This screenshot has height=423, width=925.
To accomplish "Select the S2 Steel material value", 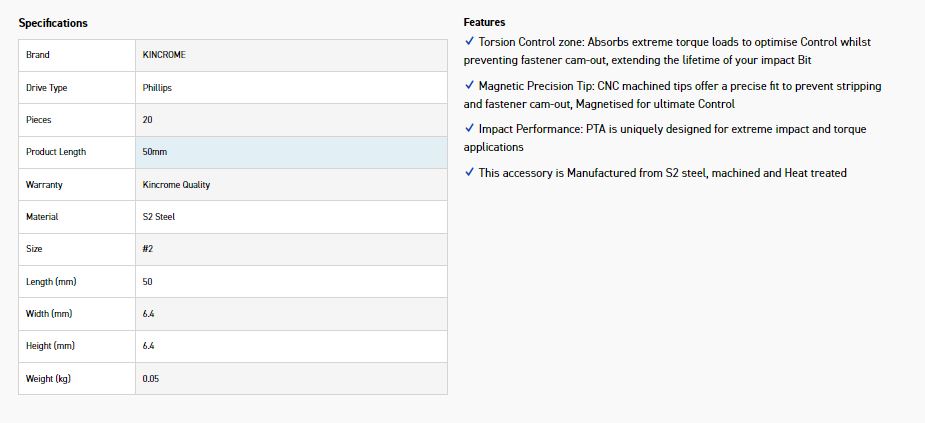I will [x=159, y=217].
